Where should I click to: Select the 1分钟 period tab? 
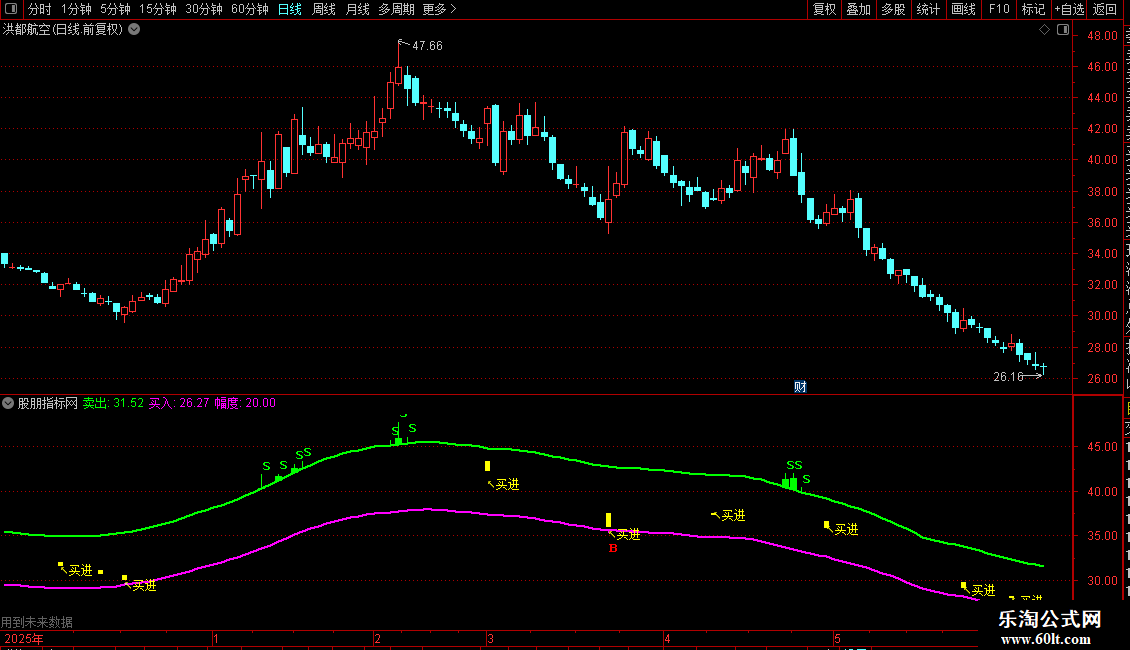click(x=76, y=9)
